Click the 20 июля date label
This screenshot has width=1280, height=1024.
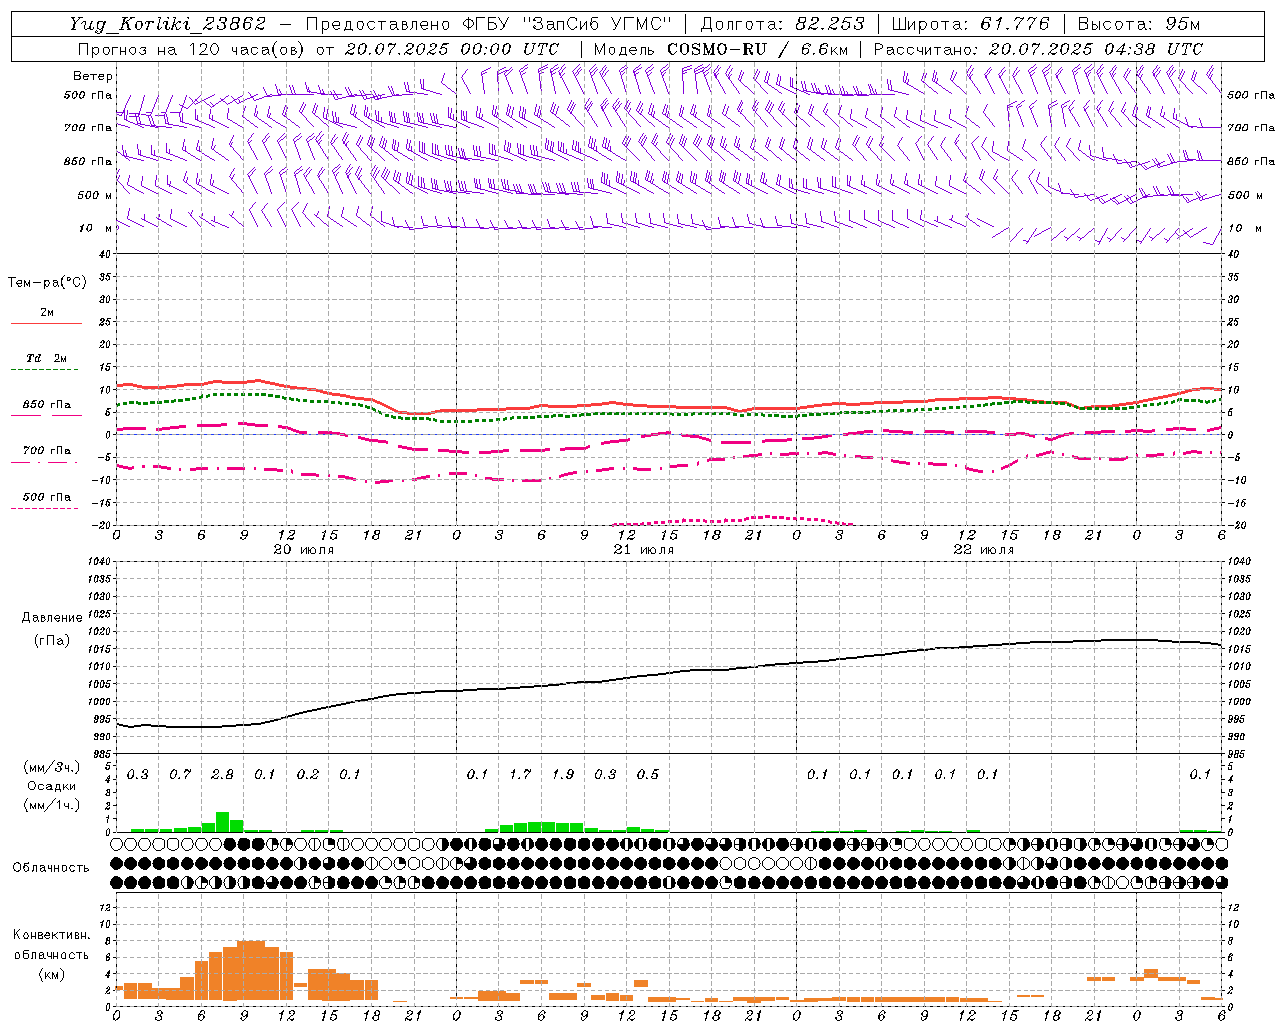coord(303,550)
